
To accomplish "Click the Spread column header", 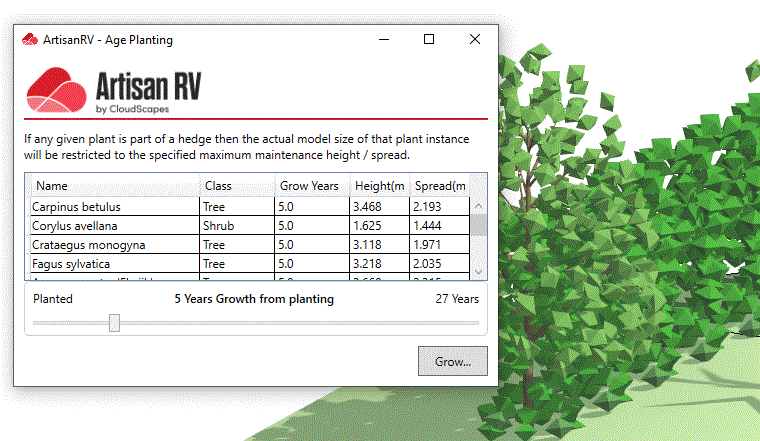I will tap(439, 186).
